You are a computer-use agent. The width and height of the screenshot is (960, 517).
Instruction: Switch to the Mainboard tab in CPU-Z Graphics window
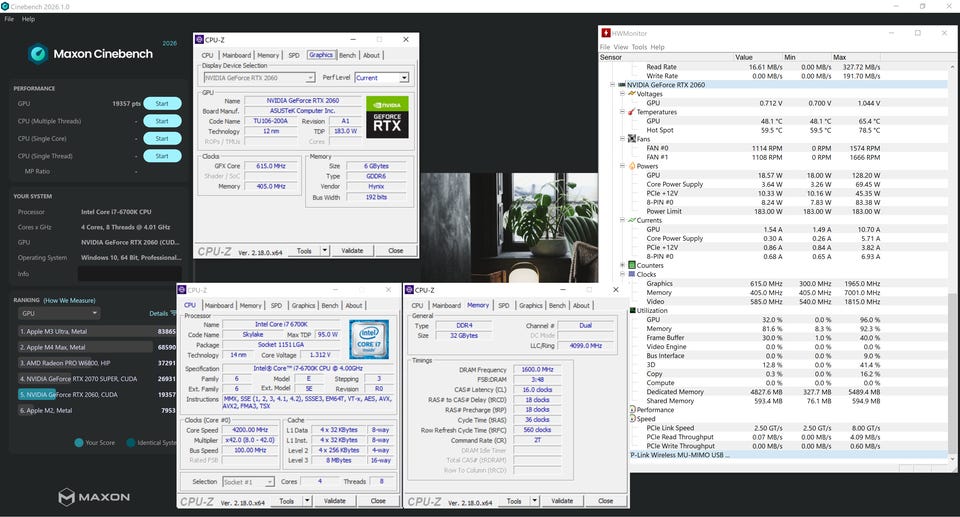click(x=236, y=55)
